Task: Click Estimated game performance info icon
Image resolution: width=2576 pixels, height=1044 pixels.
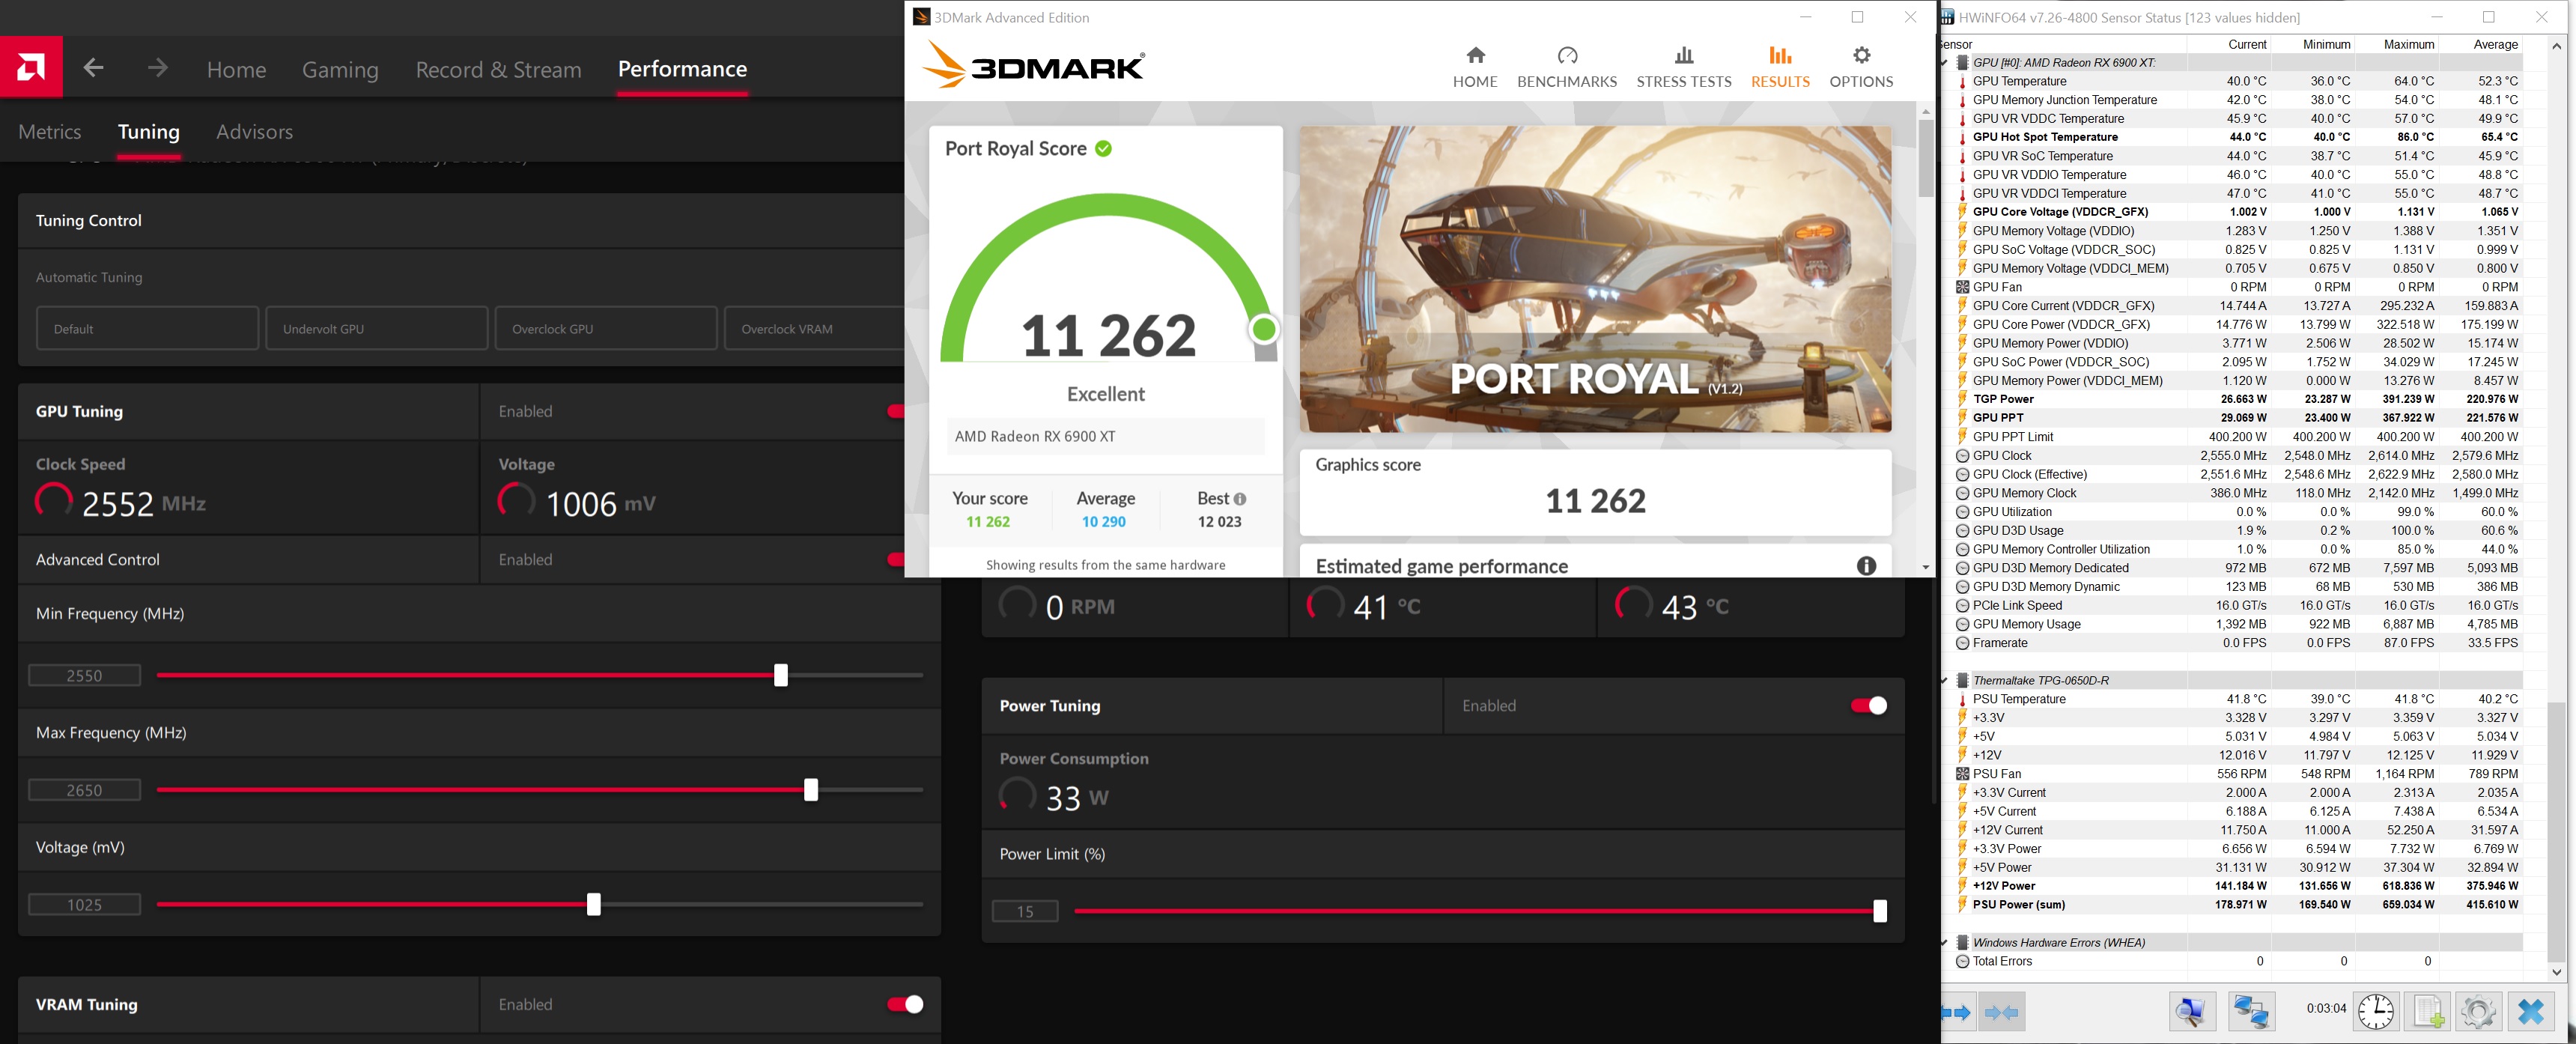Action: pos(1865,566)
